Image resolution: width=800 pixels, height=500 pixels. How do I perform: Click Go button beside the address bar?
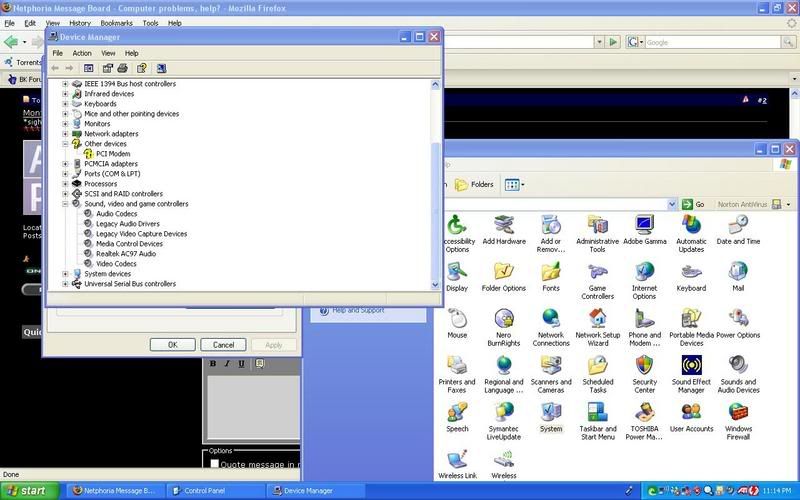point(694,204)
